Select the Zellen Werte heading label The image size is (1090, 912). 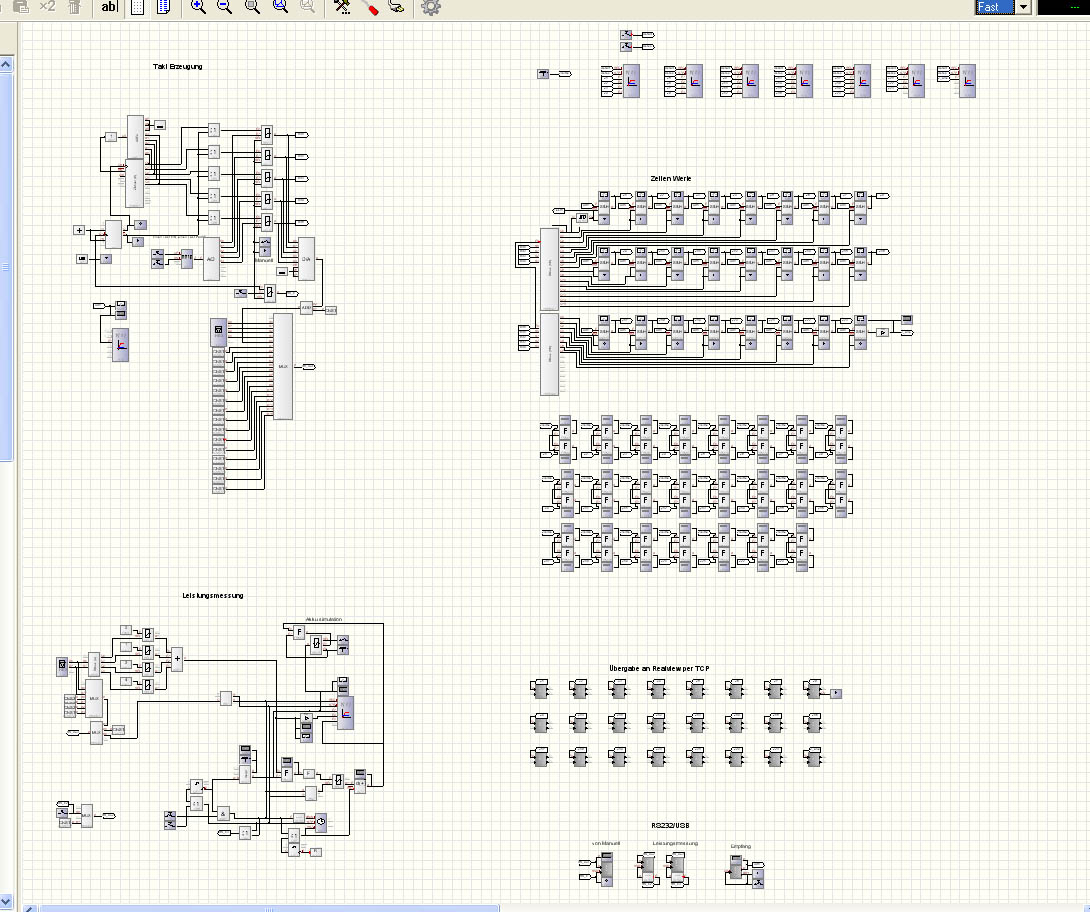(x=671, y=179)
